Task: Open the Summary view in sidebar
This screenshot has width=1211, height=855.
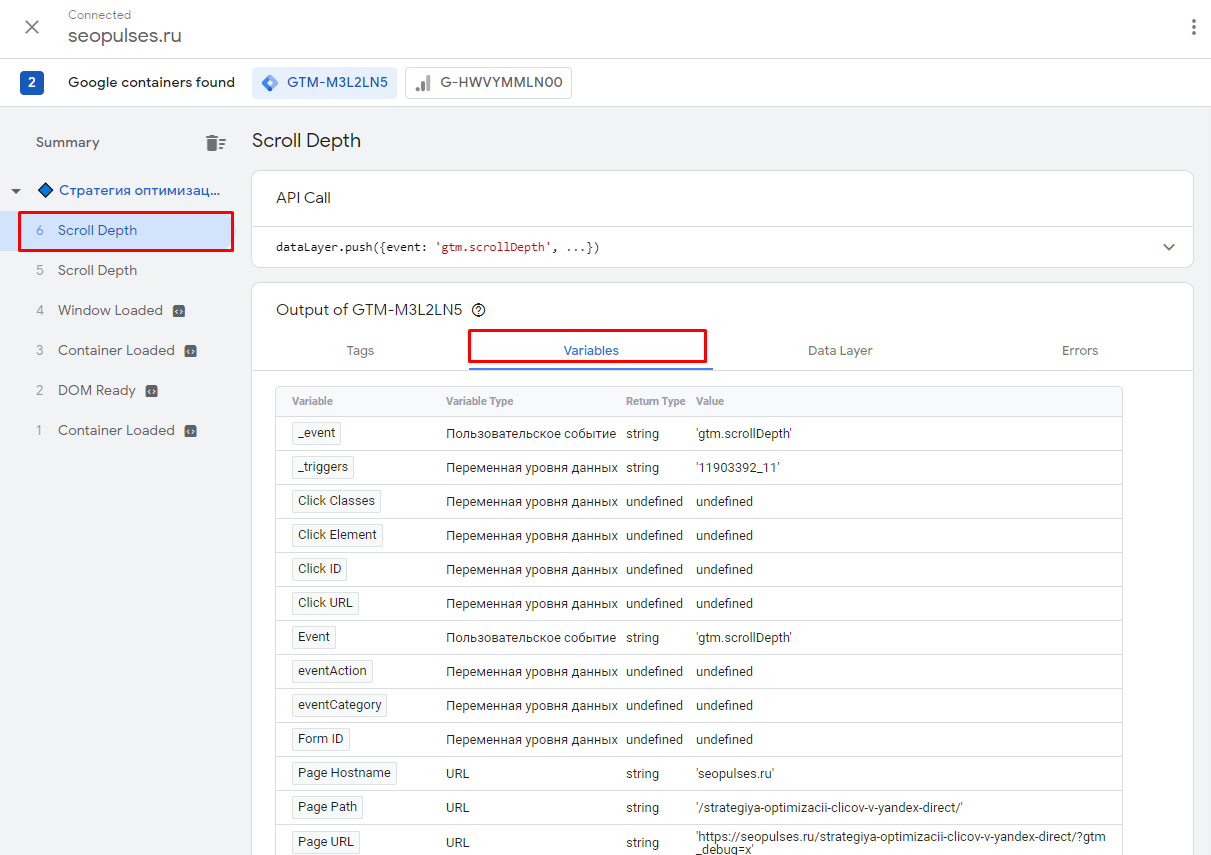Action: click(68, 143)
